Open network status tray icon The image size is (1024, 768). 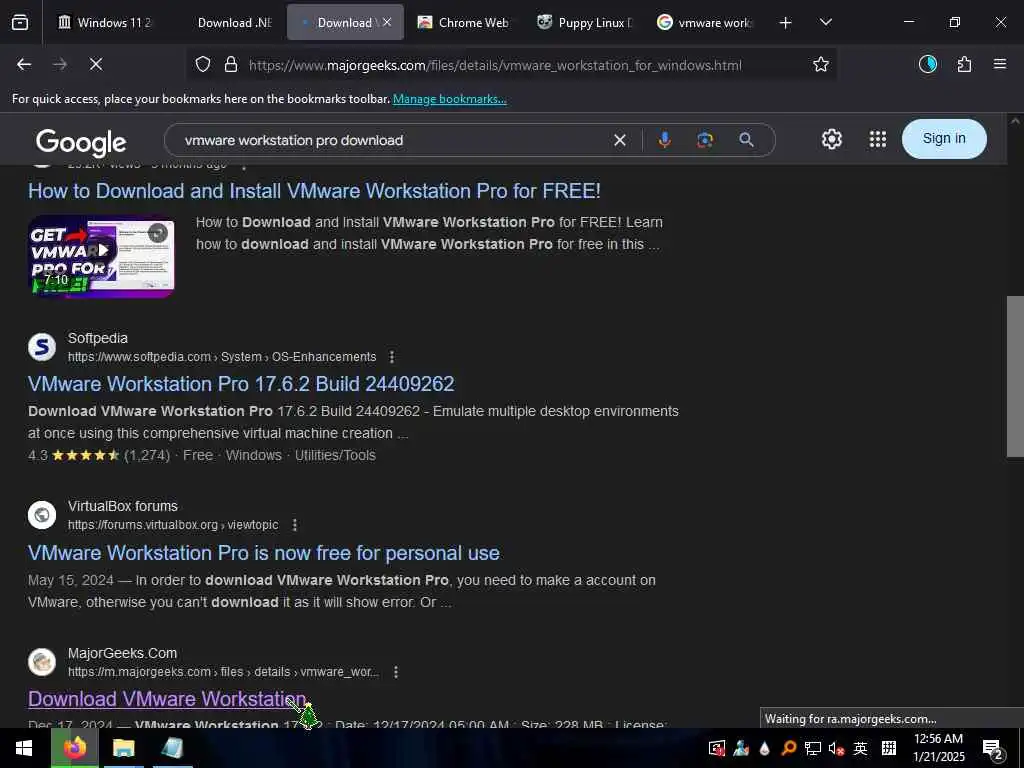point(812,748)
